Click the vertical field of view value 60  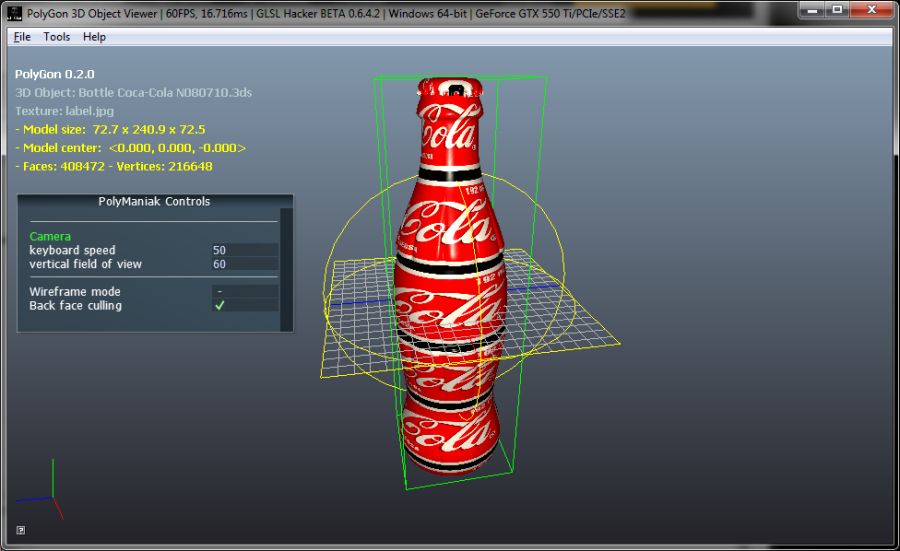point(245,264)
